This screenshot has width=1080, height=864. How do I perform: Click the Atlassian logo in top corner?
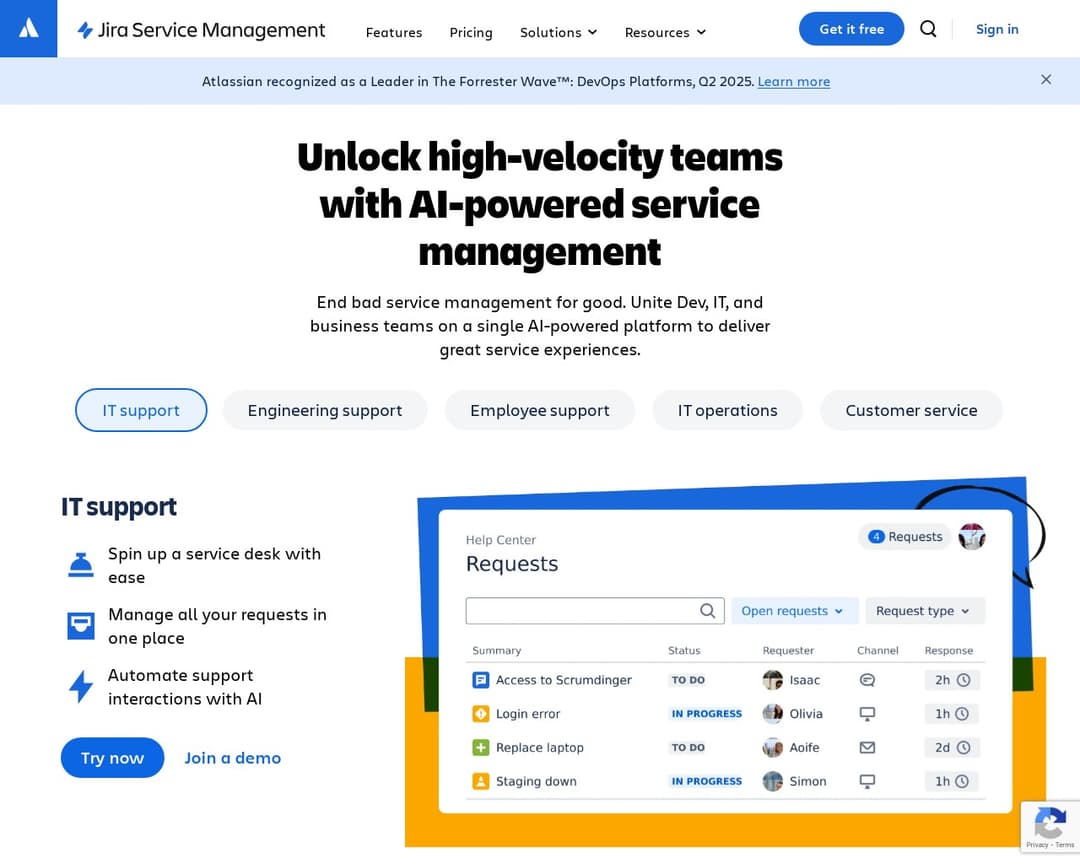[28, 28]
